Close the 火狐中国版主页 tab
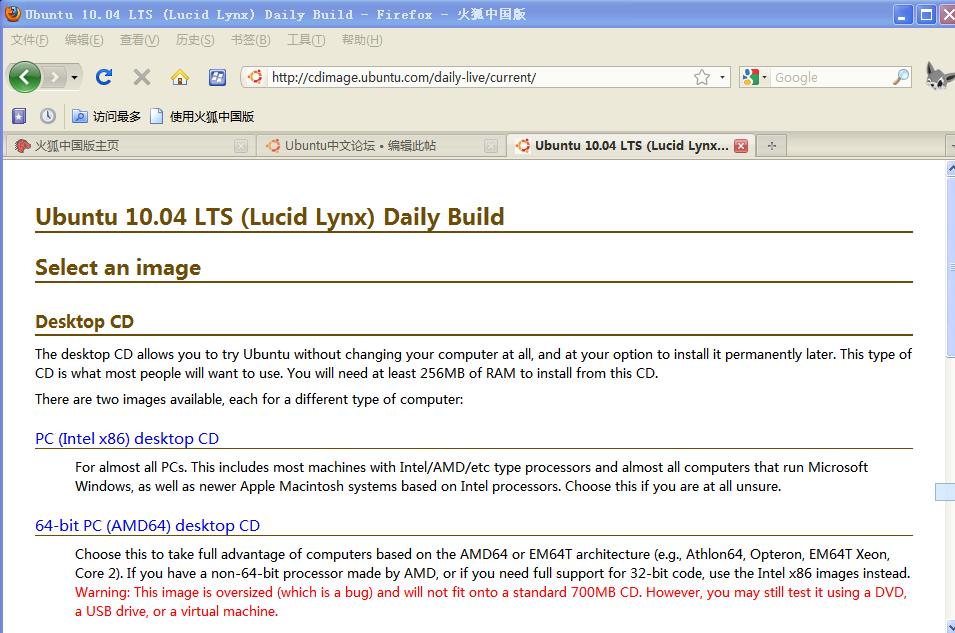Screen dimensions: 955x633 pyautogui.click(x=241, y=146)
